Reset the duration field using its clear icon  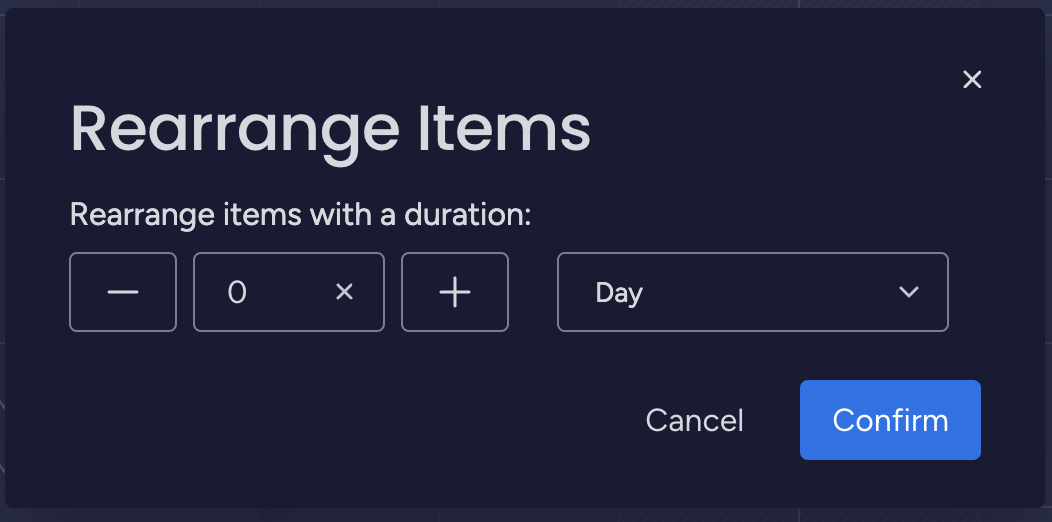coord(344,292)
